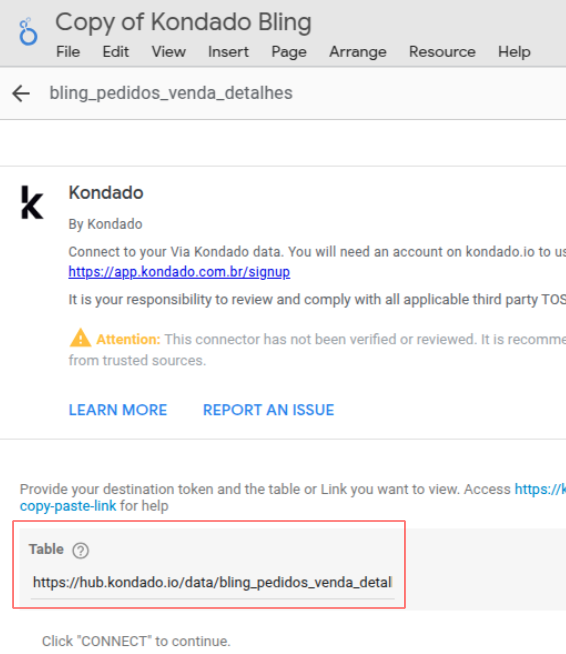The width and height of the screenshot is (566, 654).
Task: Go back using the left arrow
Action: point(21,93)
